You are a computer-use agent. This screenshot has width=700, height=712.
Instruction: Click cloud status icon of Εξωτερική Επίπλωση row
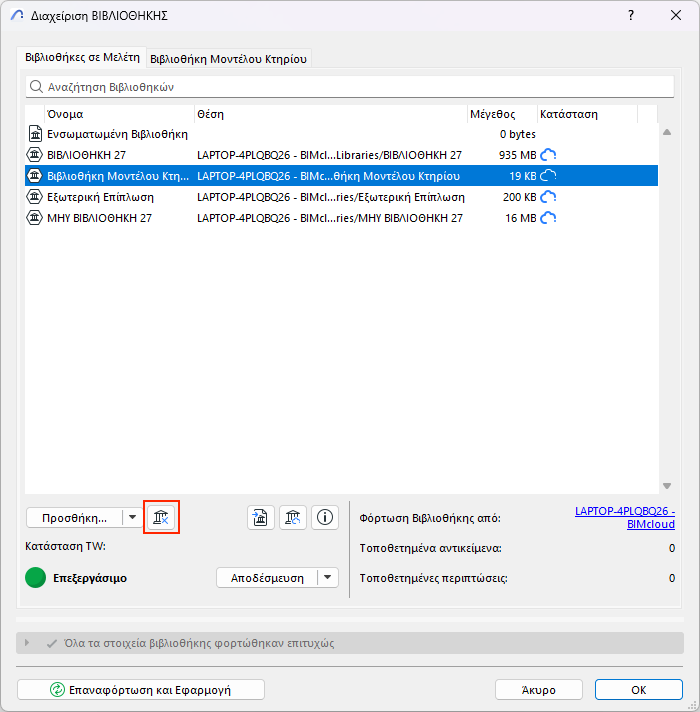(548, 197)
